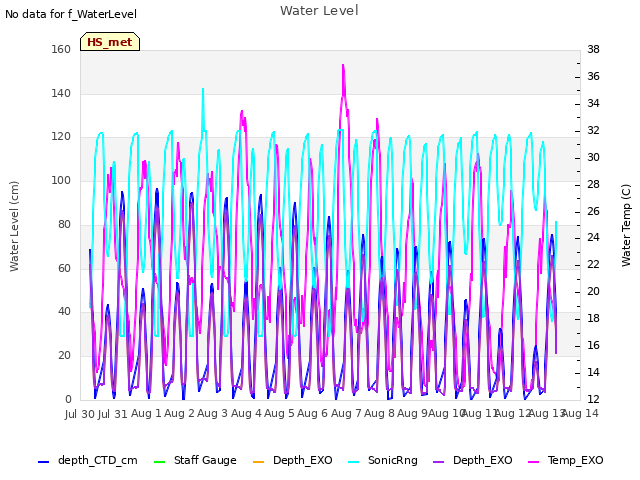Viewport: 640px width, 480px height.
Task: Click the Aug 14 x-axis tick label
Action: pyautogui.click(x=580, y=413)
